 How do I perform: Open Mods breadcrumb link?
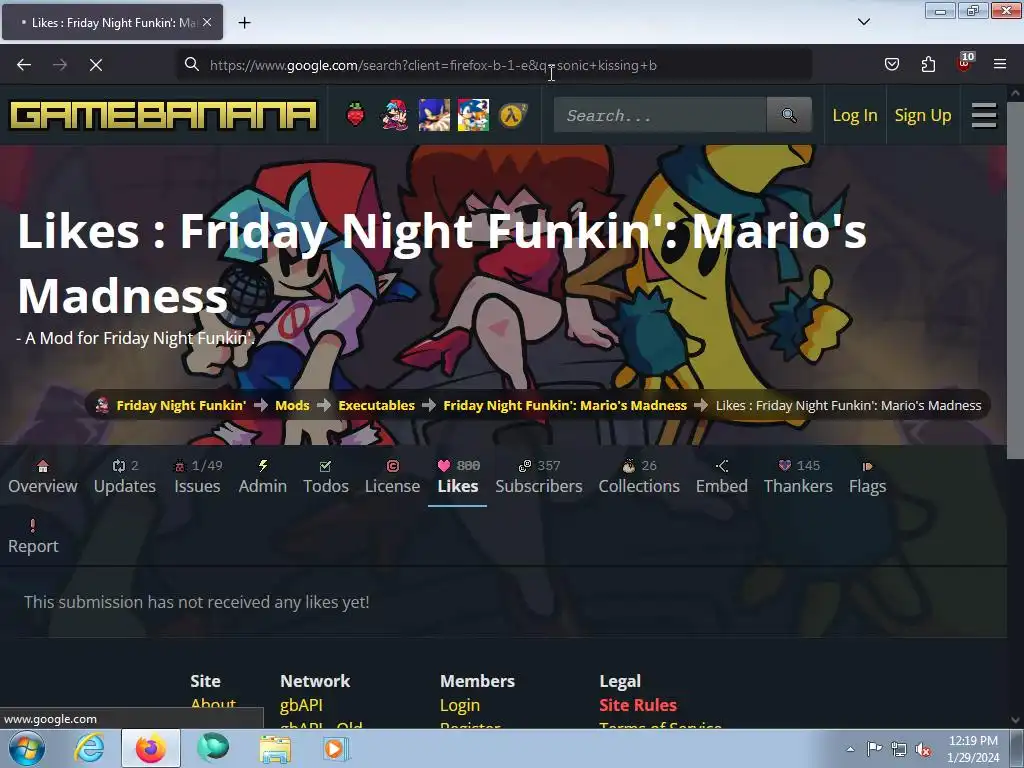coord(292,405)
